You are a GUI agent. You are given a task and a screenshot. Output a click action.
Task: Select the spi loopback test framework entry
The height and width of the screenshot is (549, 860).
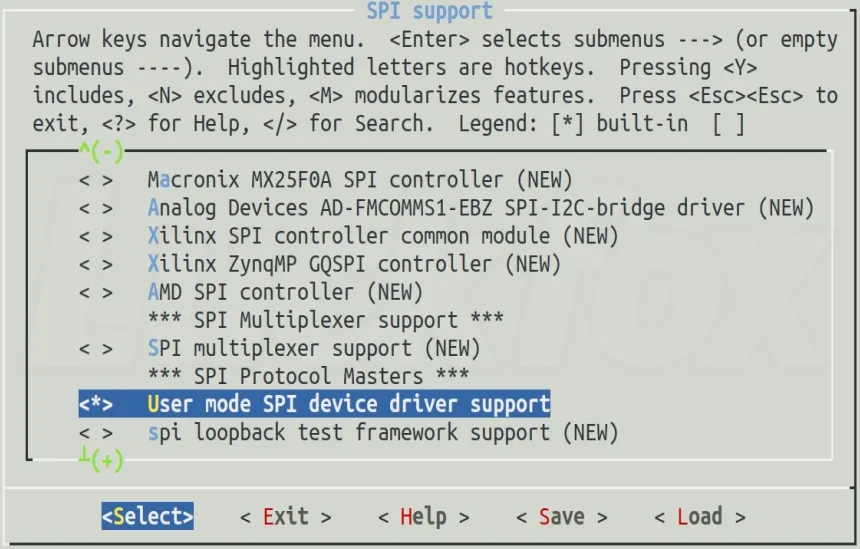click(383, 433)
